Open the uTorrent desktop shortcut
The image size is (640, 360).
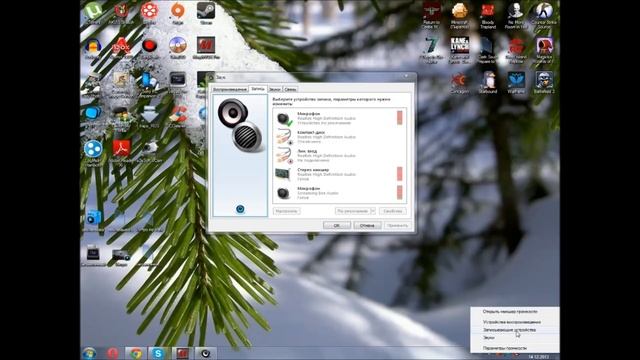coord(93,12)
